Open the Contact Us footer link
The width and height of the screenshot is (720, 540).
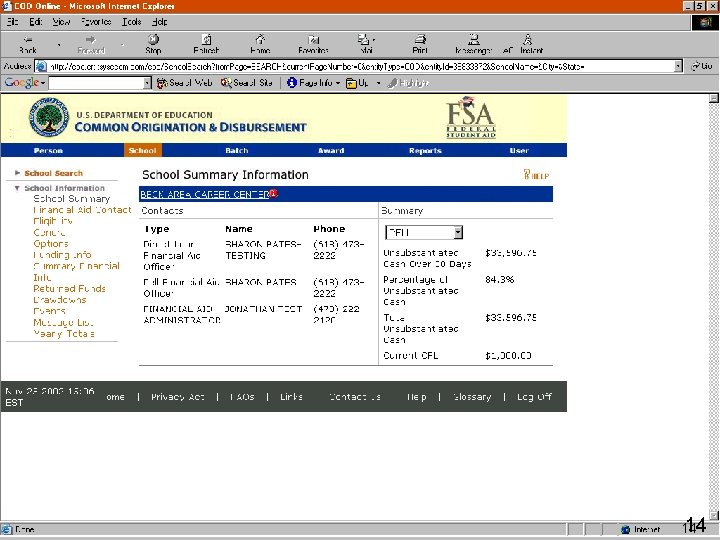354,397
